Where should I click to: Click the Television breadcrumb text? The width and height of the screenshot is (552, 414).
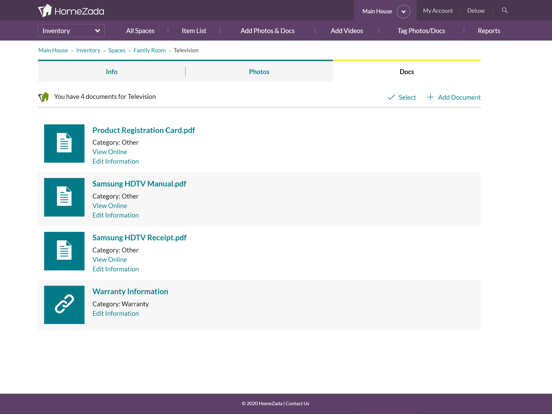[186, 50]
